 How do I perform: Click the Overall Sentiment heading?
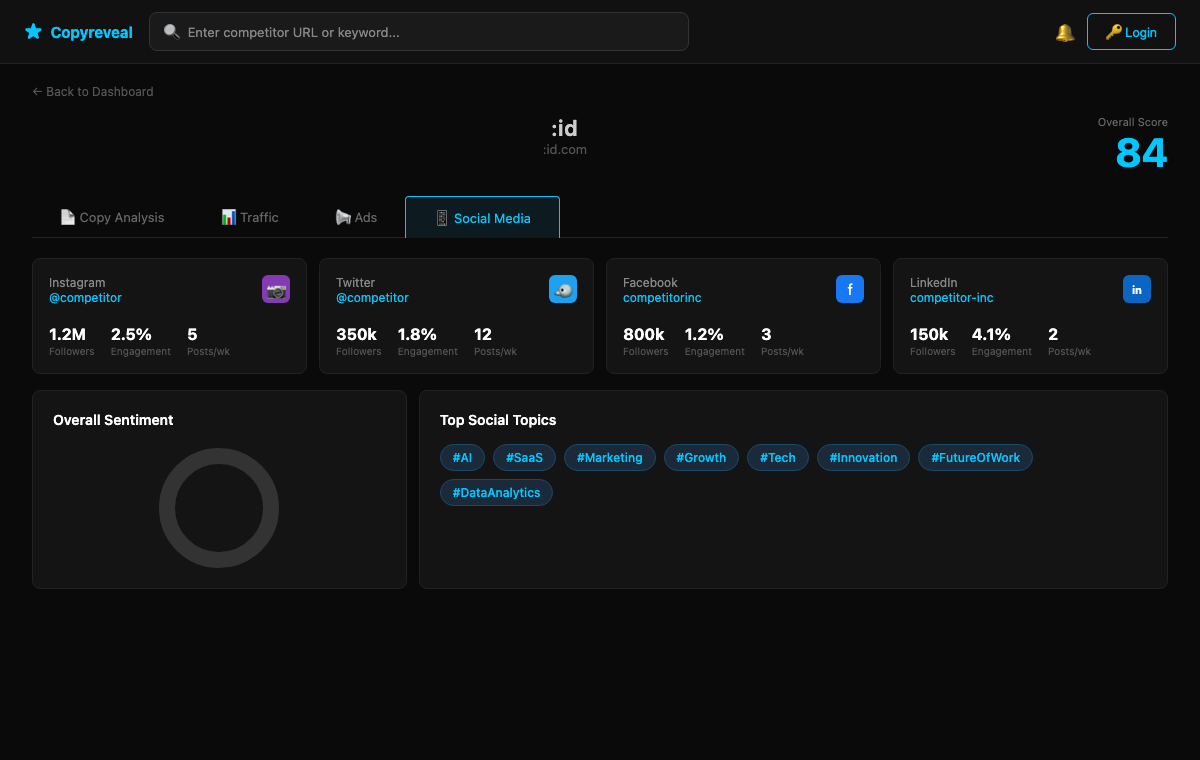113,420
